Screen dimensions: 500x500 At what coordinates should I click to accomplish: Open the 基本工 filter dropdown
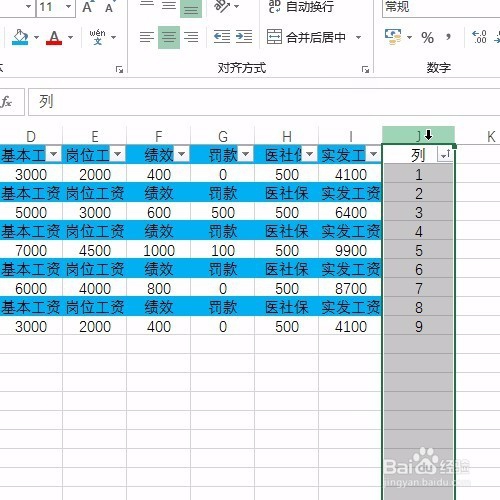point(53,154)
